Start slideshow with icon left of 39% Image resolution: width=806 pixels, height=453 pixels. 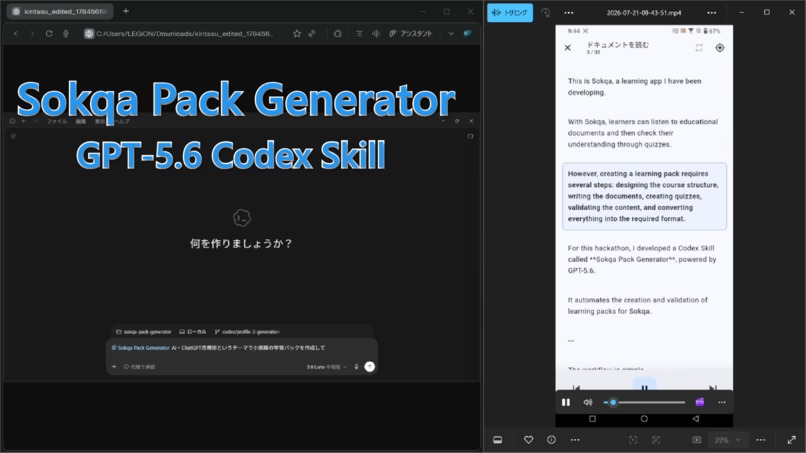point(697,440)
